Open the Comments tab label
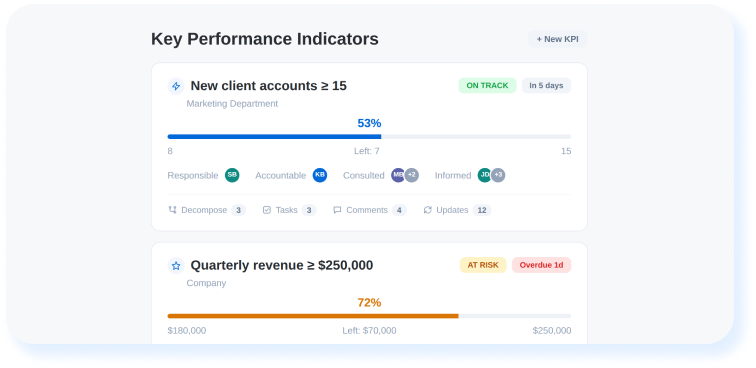 [367, 210]
